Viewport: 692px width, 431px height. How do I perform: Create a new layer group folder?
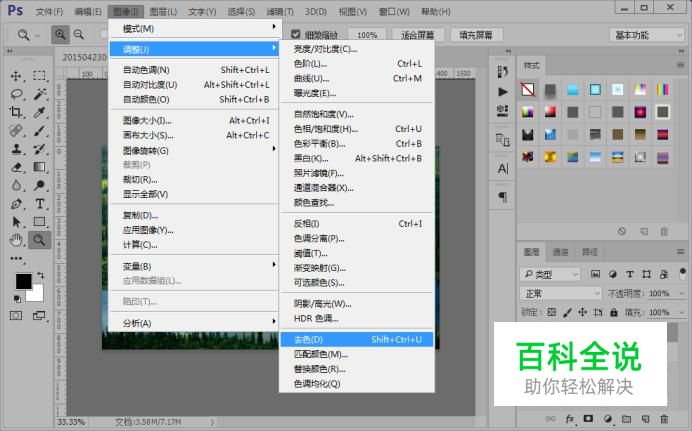coord(626,419)
